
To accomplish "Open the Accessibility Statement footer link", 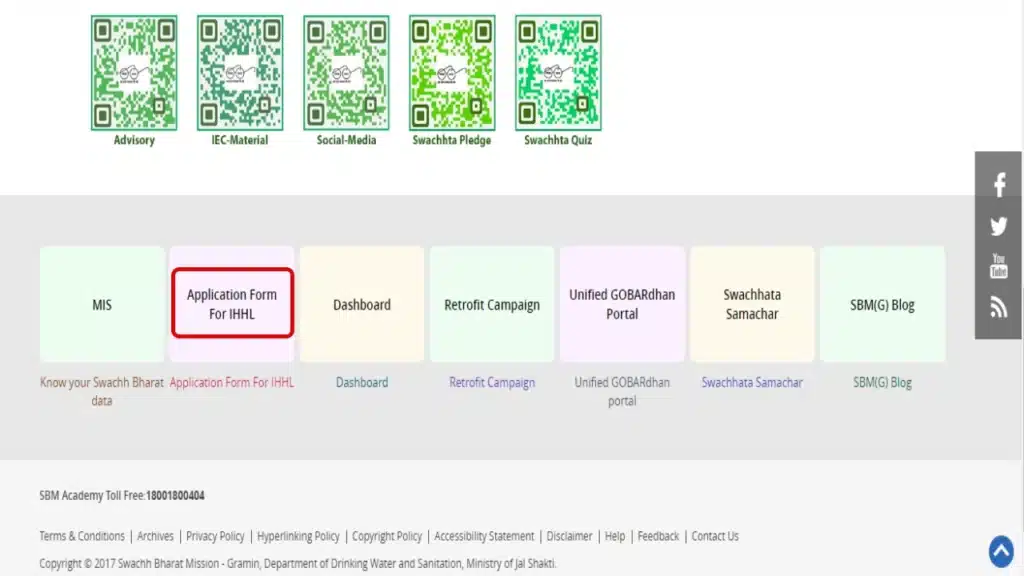I will (484, 536).
